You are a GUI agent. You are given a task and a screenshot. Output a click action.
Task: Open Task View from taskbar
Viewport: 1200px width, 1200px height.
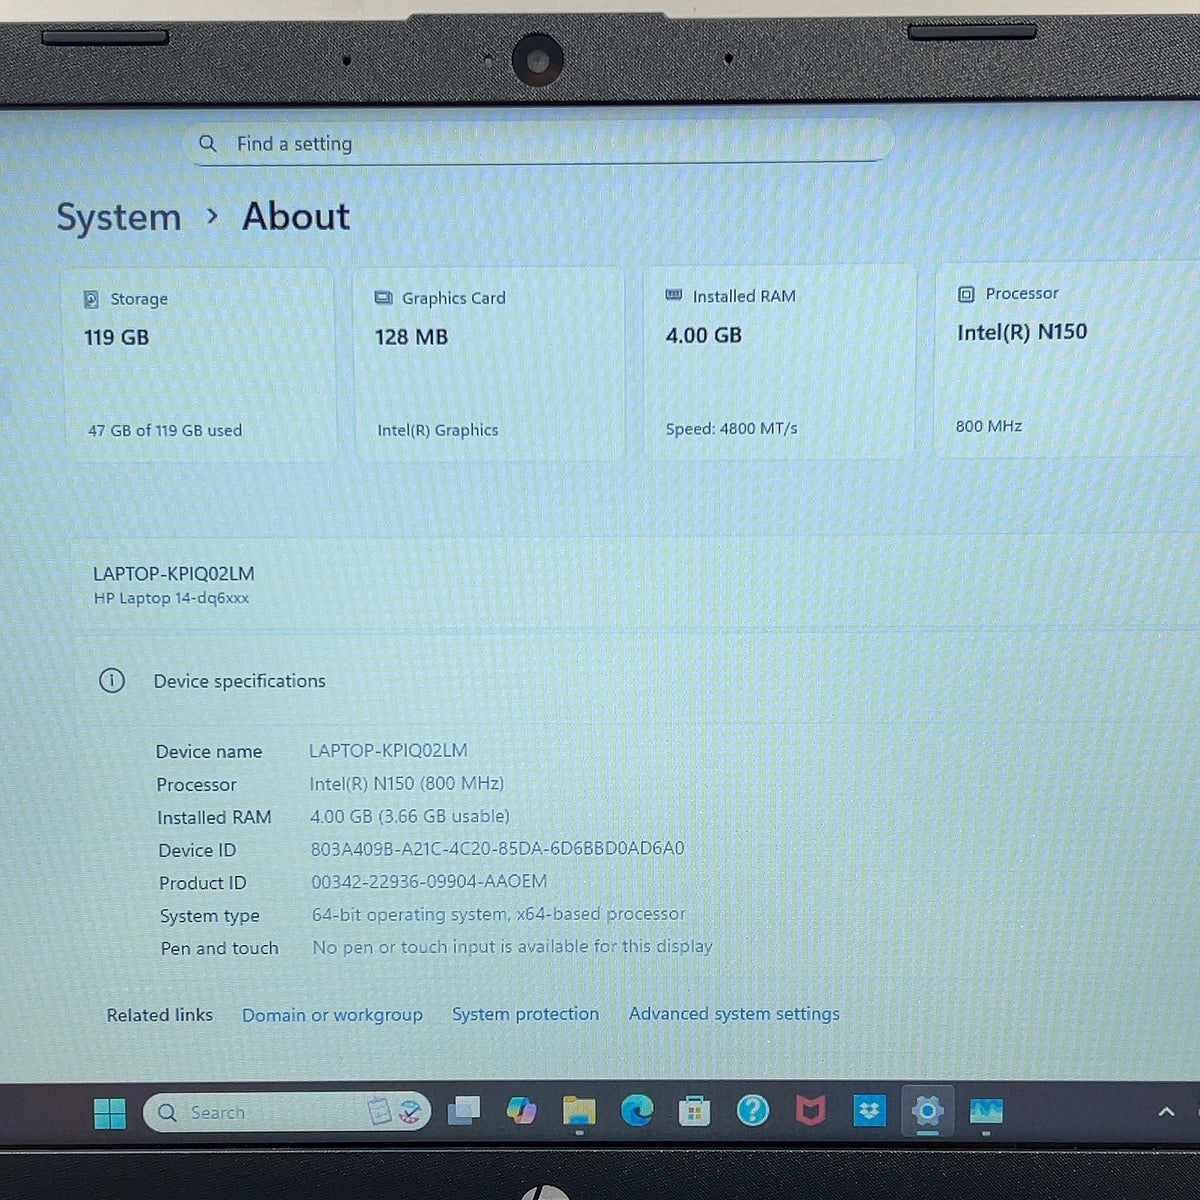pyautogui.click(x=463, y=1111)
